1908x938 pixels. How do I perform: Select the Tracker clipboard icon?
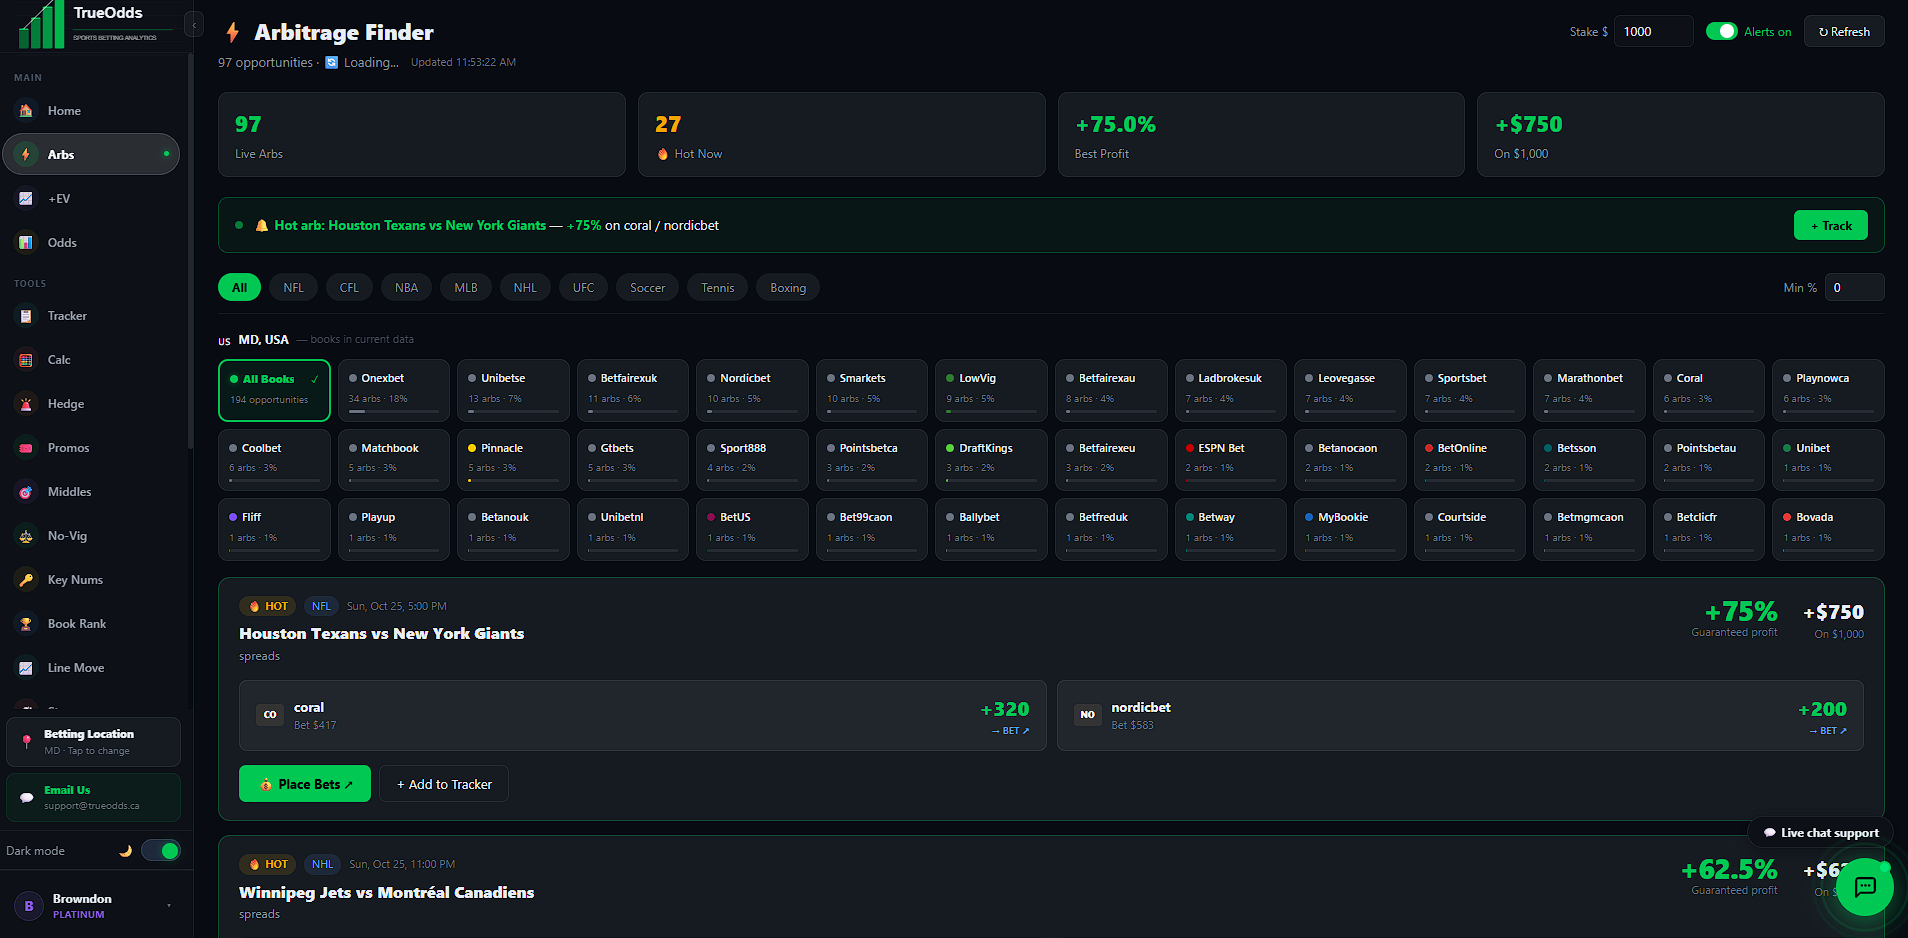26,316
